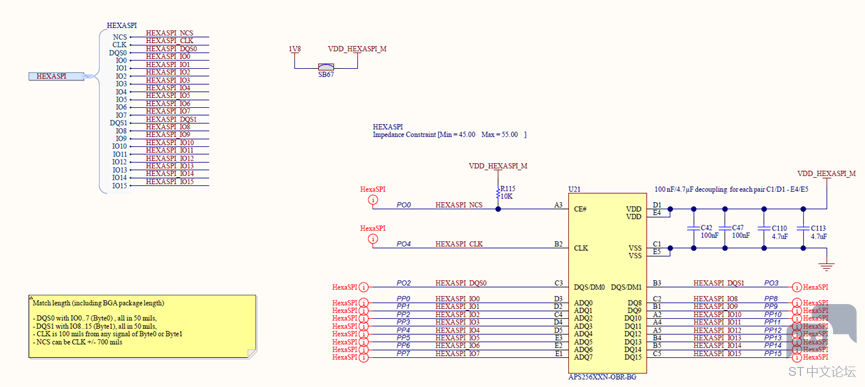This screenshot has width=865, height=387.
Task: Click pin number B3 at the DQS/DM1 pin
Action: tap(657, 283)
